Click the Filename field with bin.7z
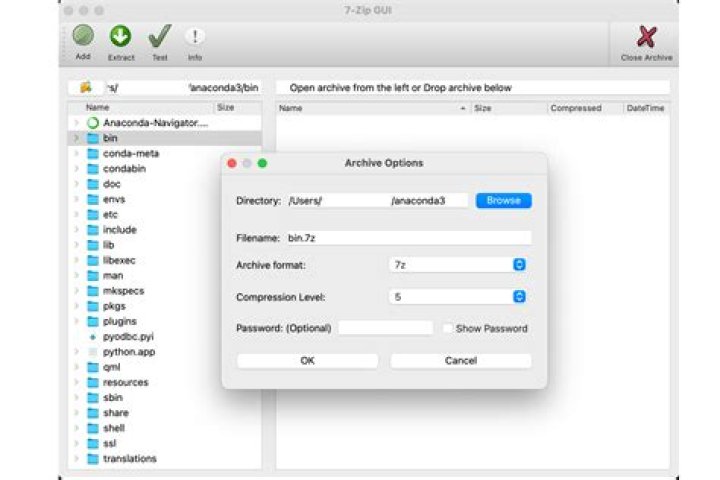Viewport: 720px width, 480px height. point(409,238)
